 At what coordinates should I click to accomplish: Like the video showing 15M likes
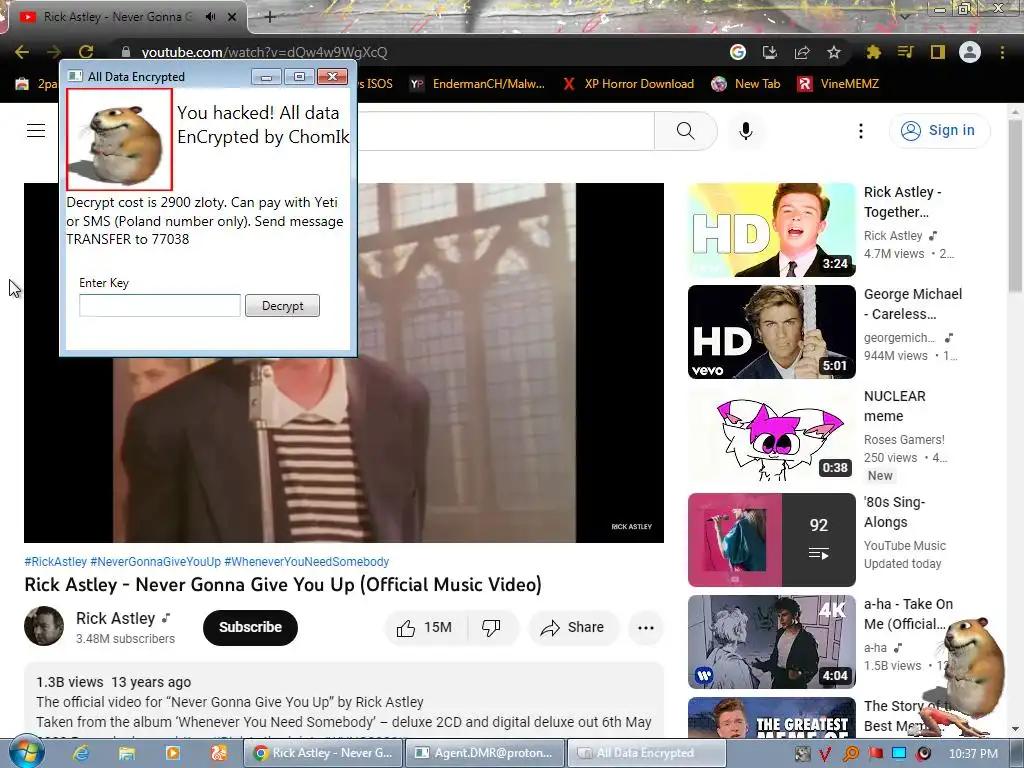(424, 628)
